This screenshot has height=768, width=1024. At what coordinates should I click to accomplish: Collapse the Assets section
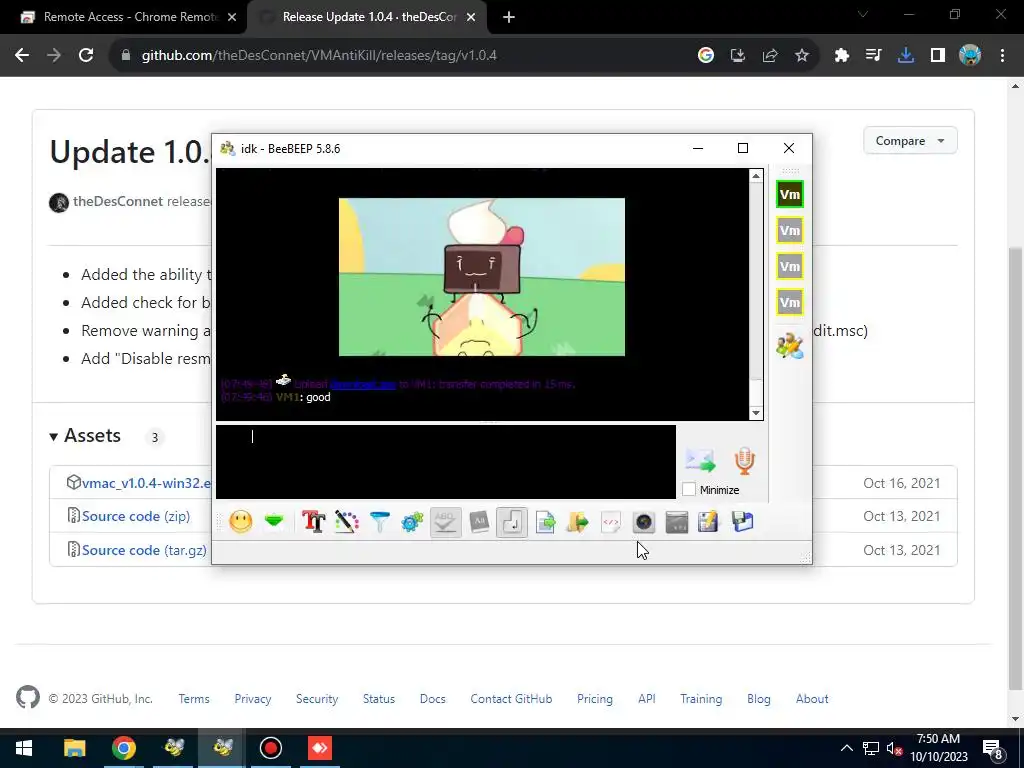[x=86, y=436]
